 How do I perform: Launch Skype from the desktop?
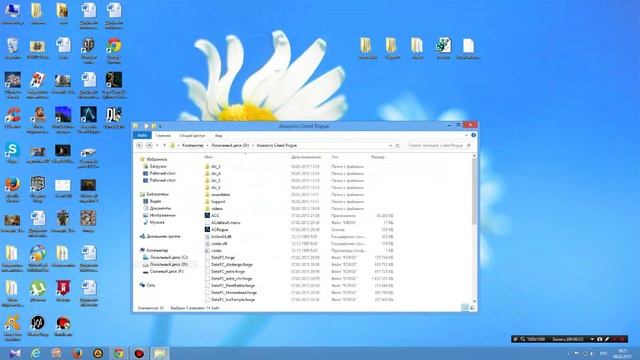[12, 153]
